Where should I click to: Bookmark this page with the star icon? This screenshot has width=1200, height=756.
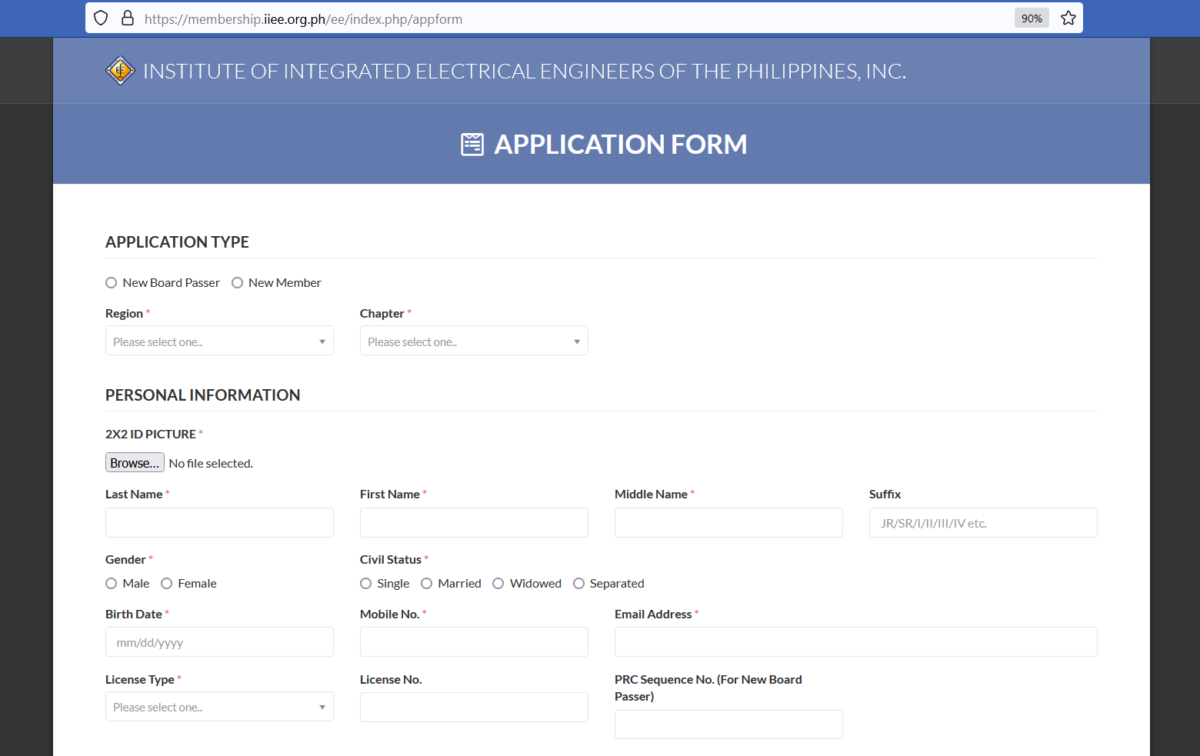pyautogui.click(x=1068, y=18)
